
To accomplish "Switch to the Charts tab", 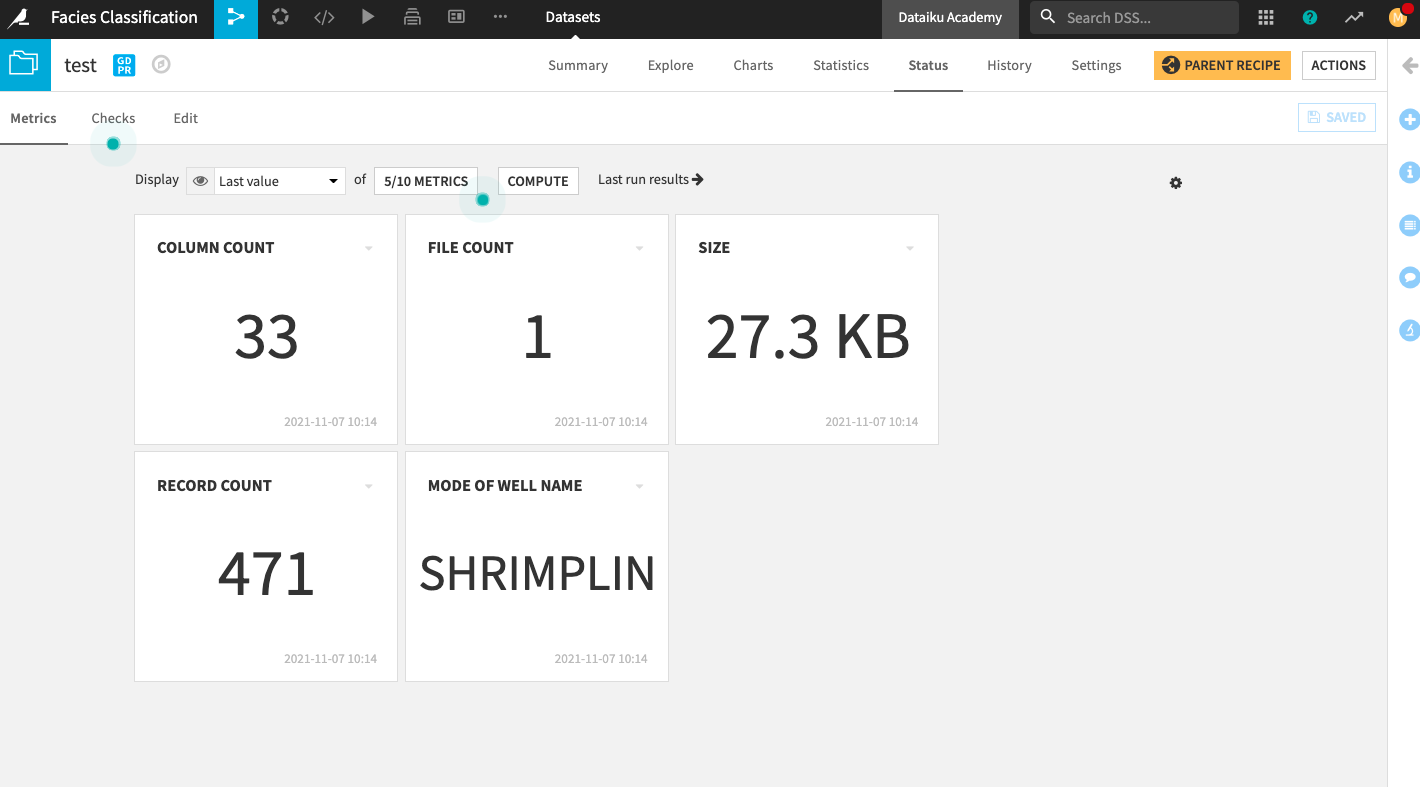I will click(753, 65).
